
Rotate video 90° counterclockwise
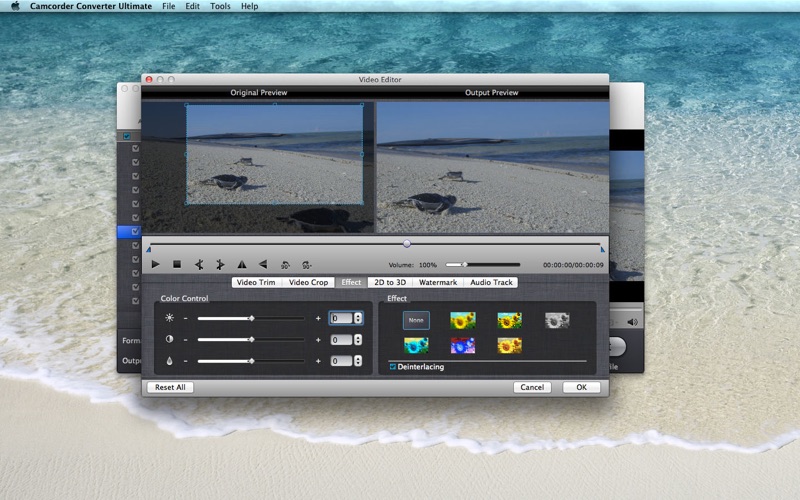(x=285, y=265)
